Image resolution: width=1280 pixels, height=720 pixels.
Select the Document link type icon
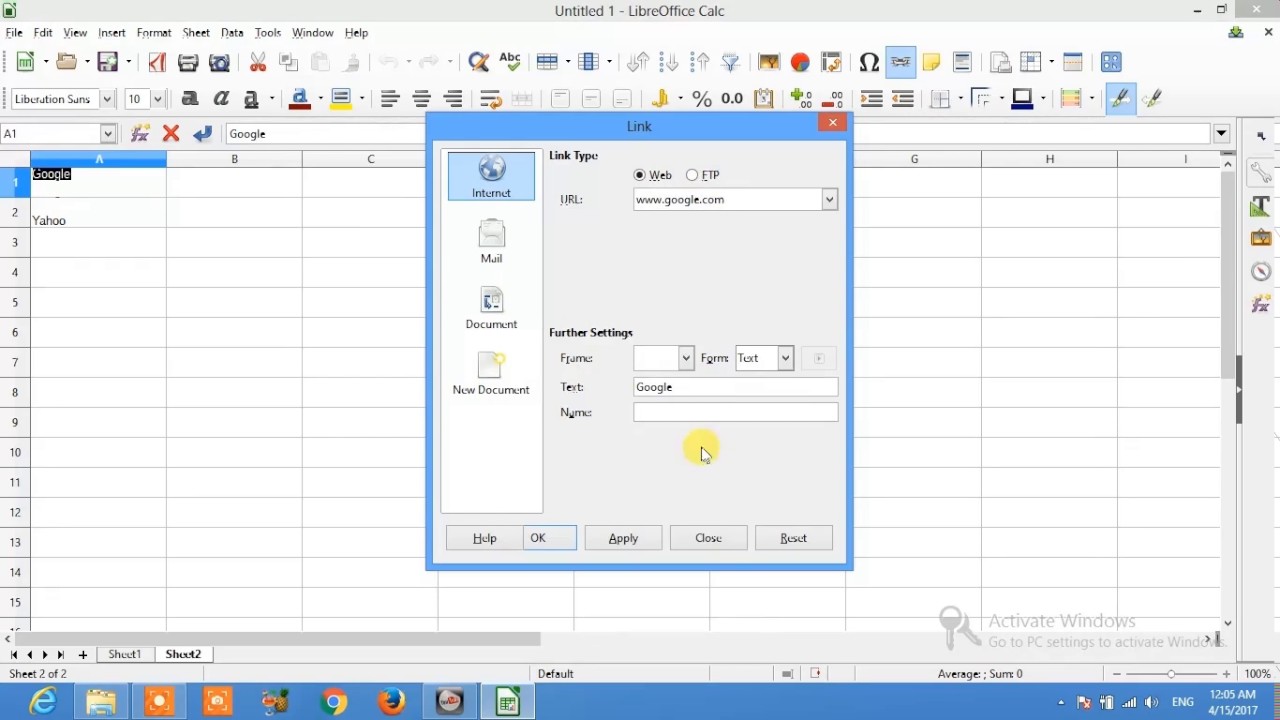pos(491,308)
